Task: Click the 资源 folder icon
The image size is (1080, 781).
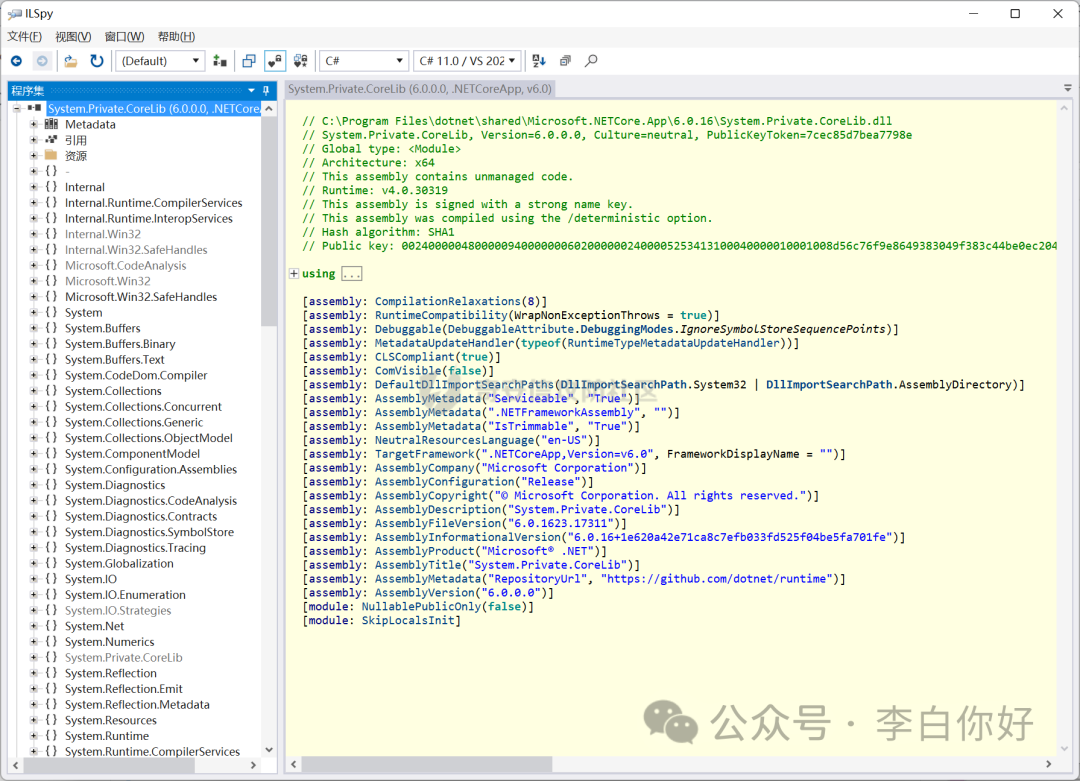Action: point(51,156)
